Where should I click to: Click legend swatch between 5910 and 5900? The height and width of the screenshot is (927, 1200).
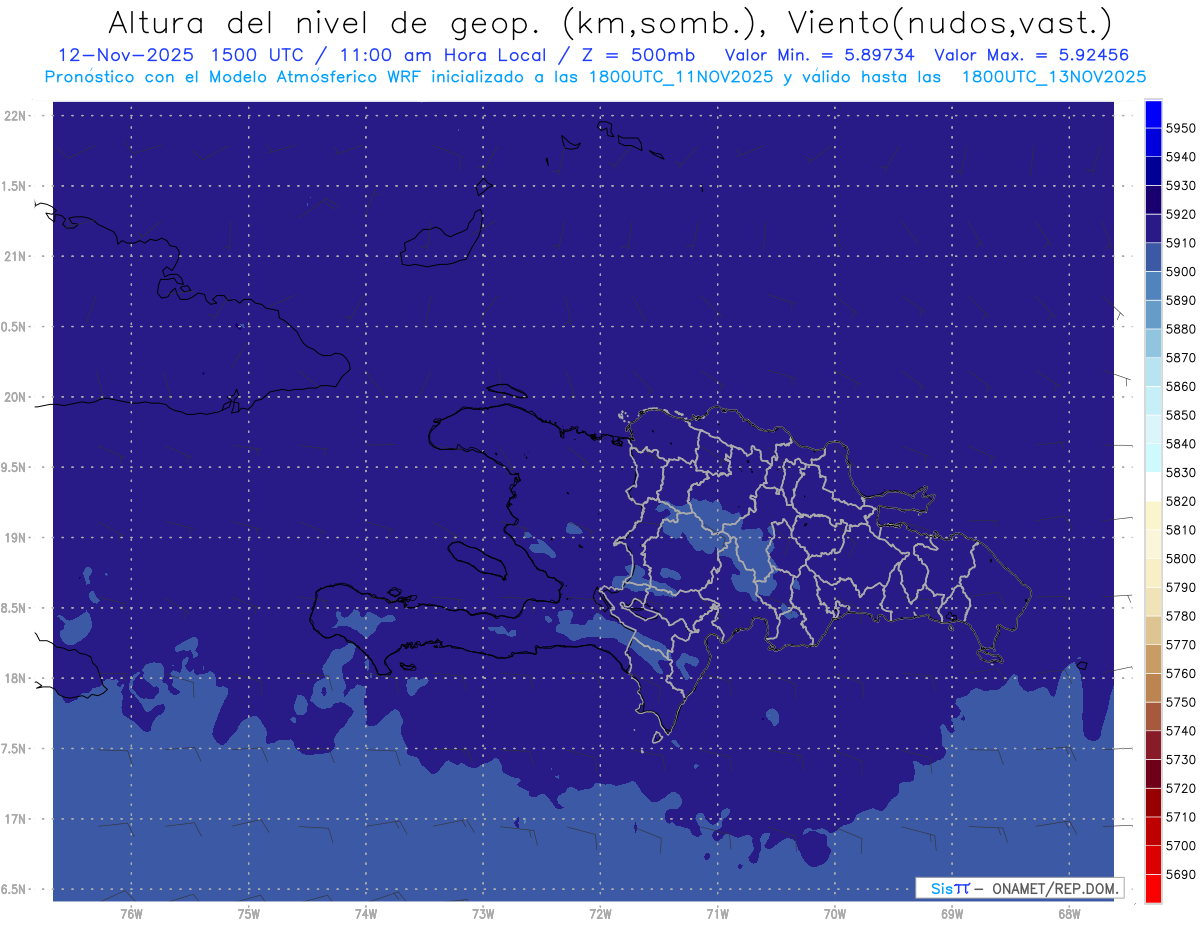tap(1153, 257)
